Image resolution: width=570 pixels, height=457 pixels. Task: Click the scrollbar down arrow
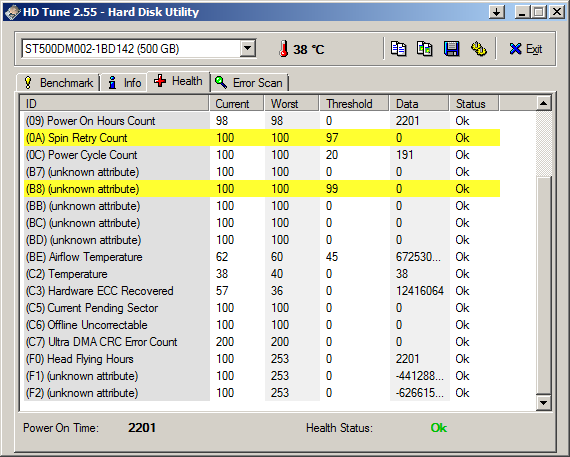point(544,402)
